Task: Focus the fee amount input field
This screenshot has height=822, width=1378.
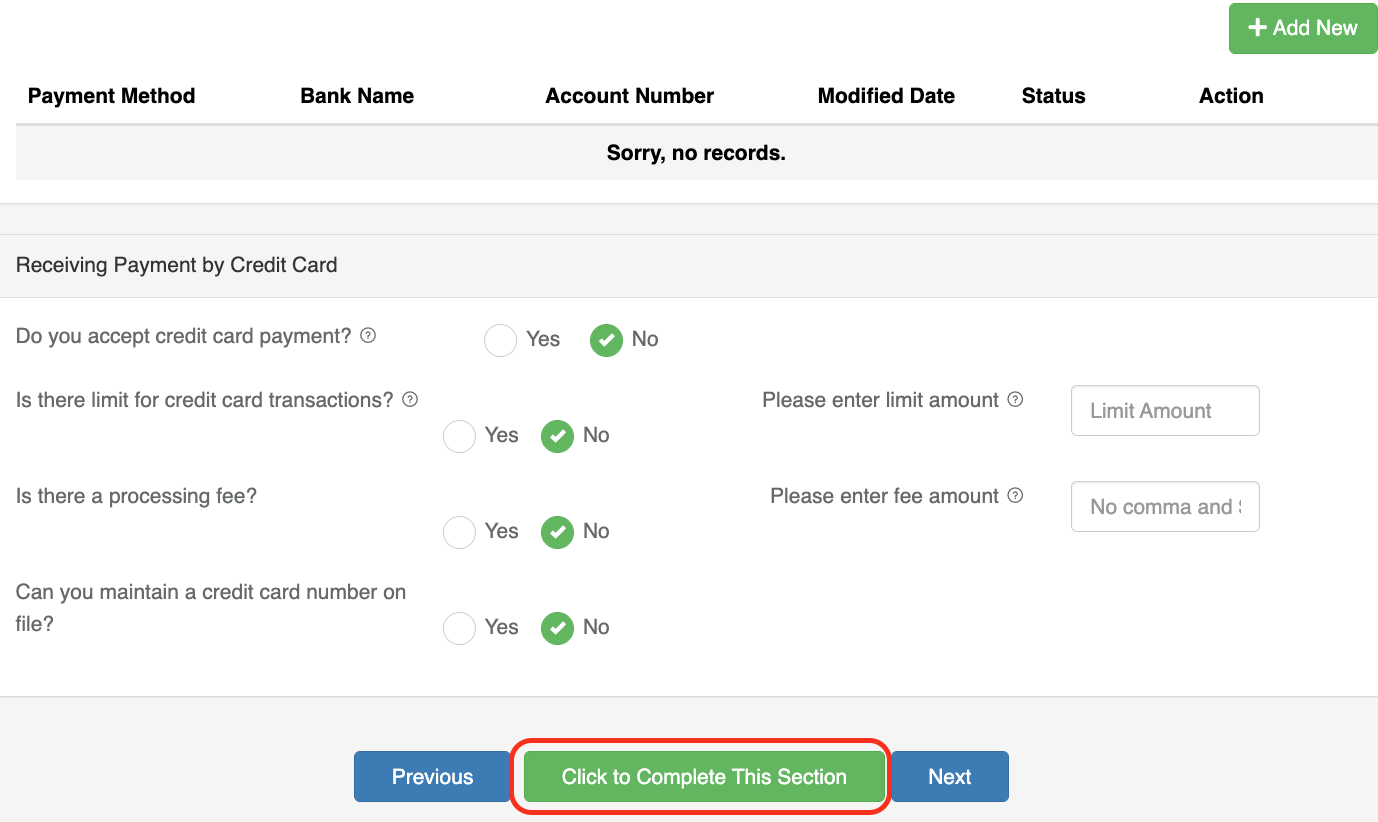Action: (x=1164, y=507)
